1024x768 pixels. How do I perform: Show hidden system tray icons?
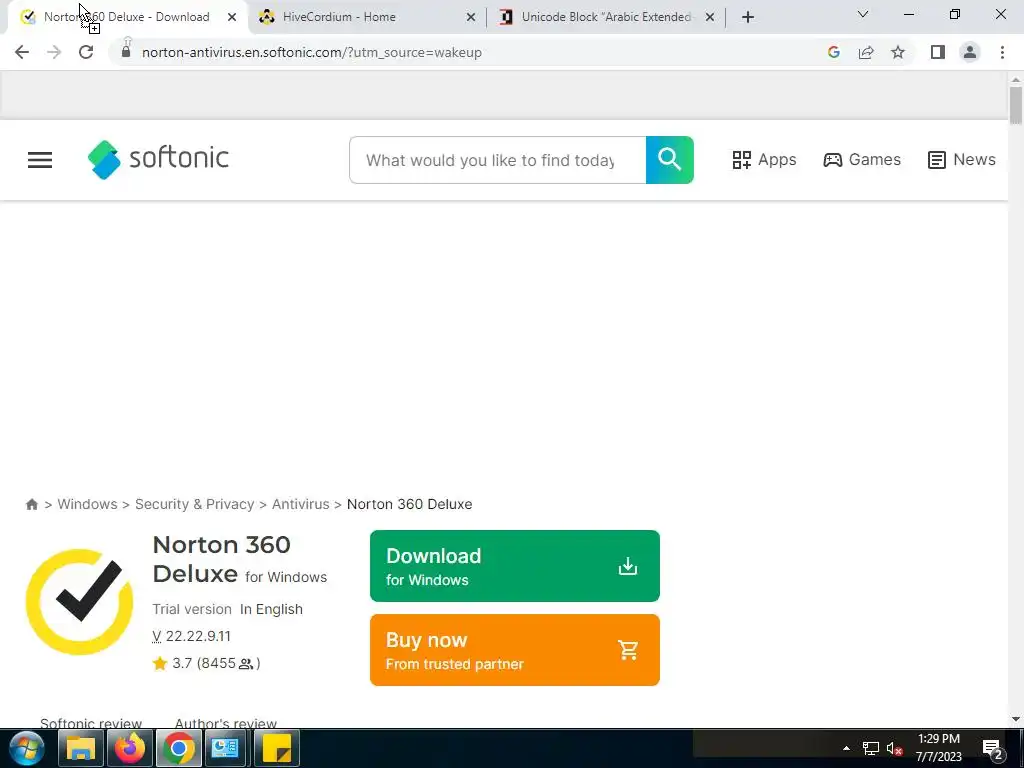(x=846, y=748)
